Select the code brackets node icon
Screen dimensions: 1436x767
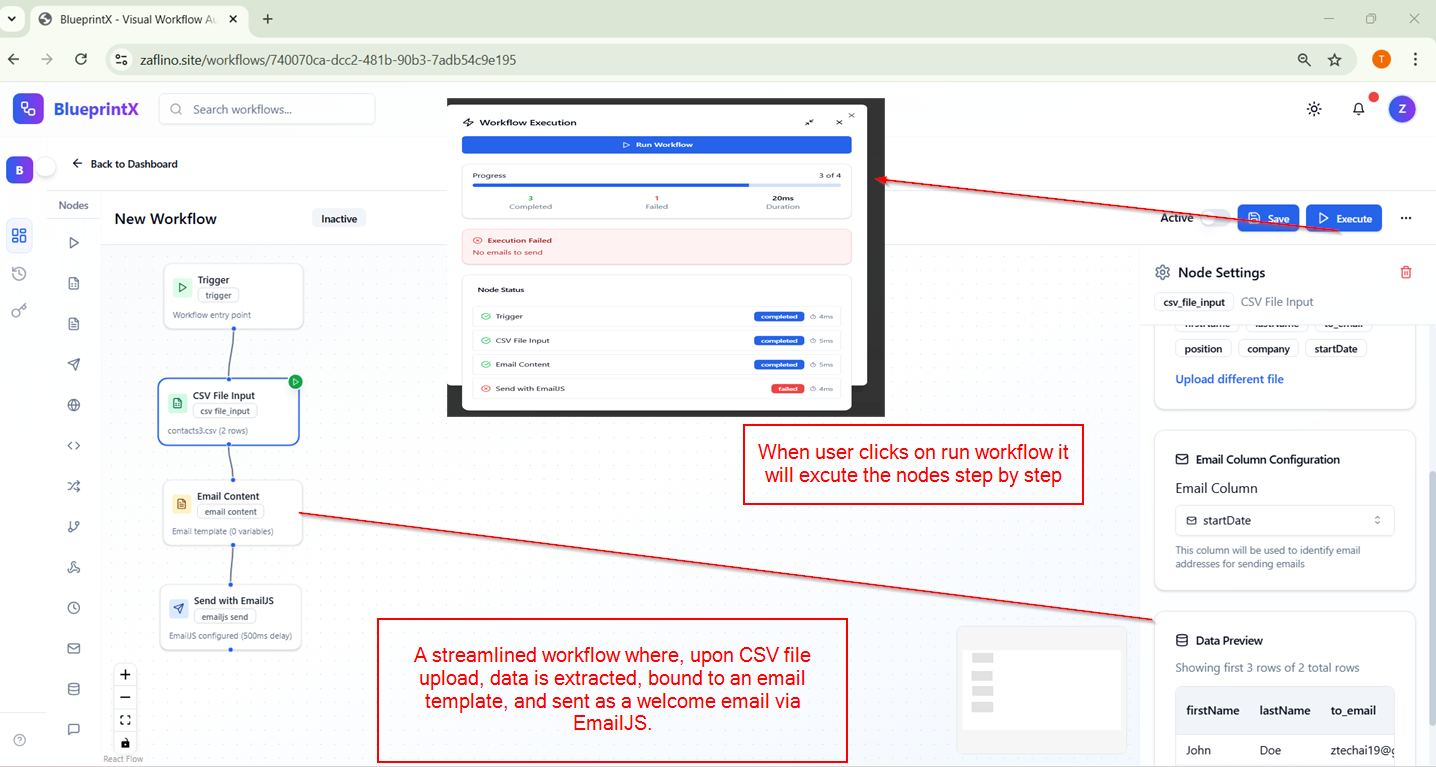[x=74, y=446]
